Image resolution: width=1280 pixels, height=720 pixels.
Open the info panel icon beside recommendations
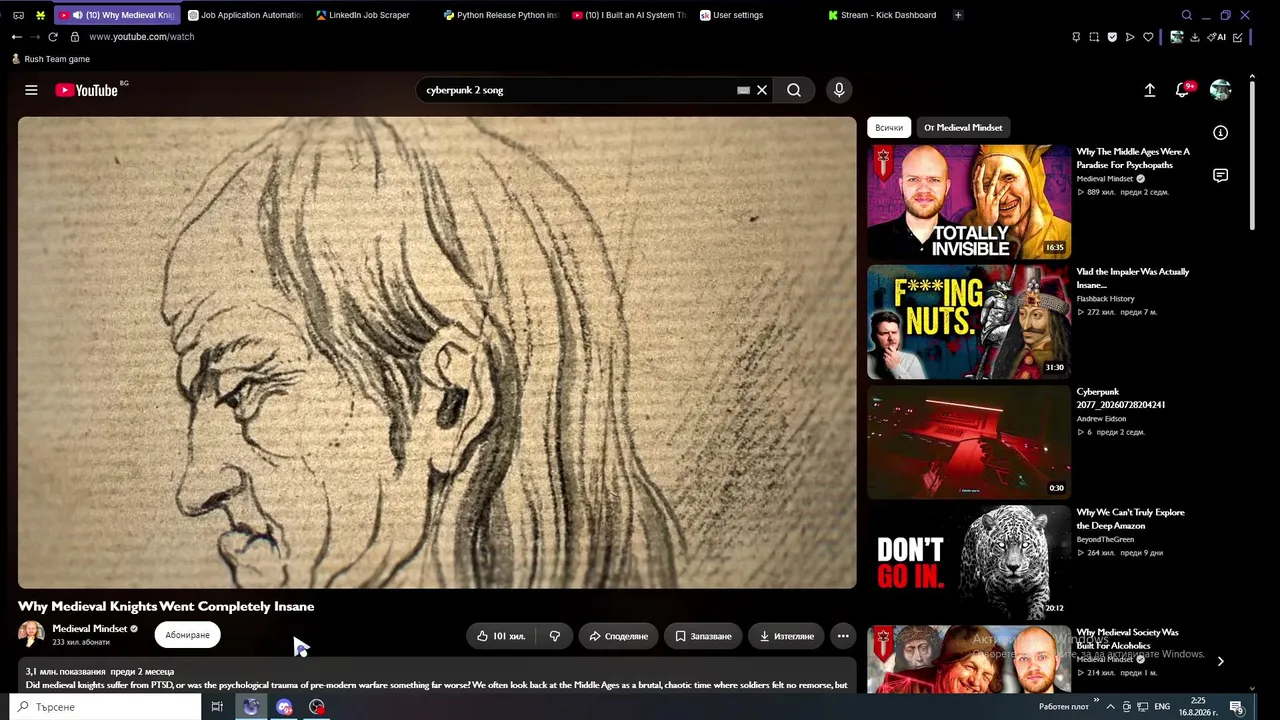(1220, 133)
